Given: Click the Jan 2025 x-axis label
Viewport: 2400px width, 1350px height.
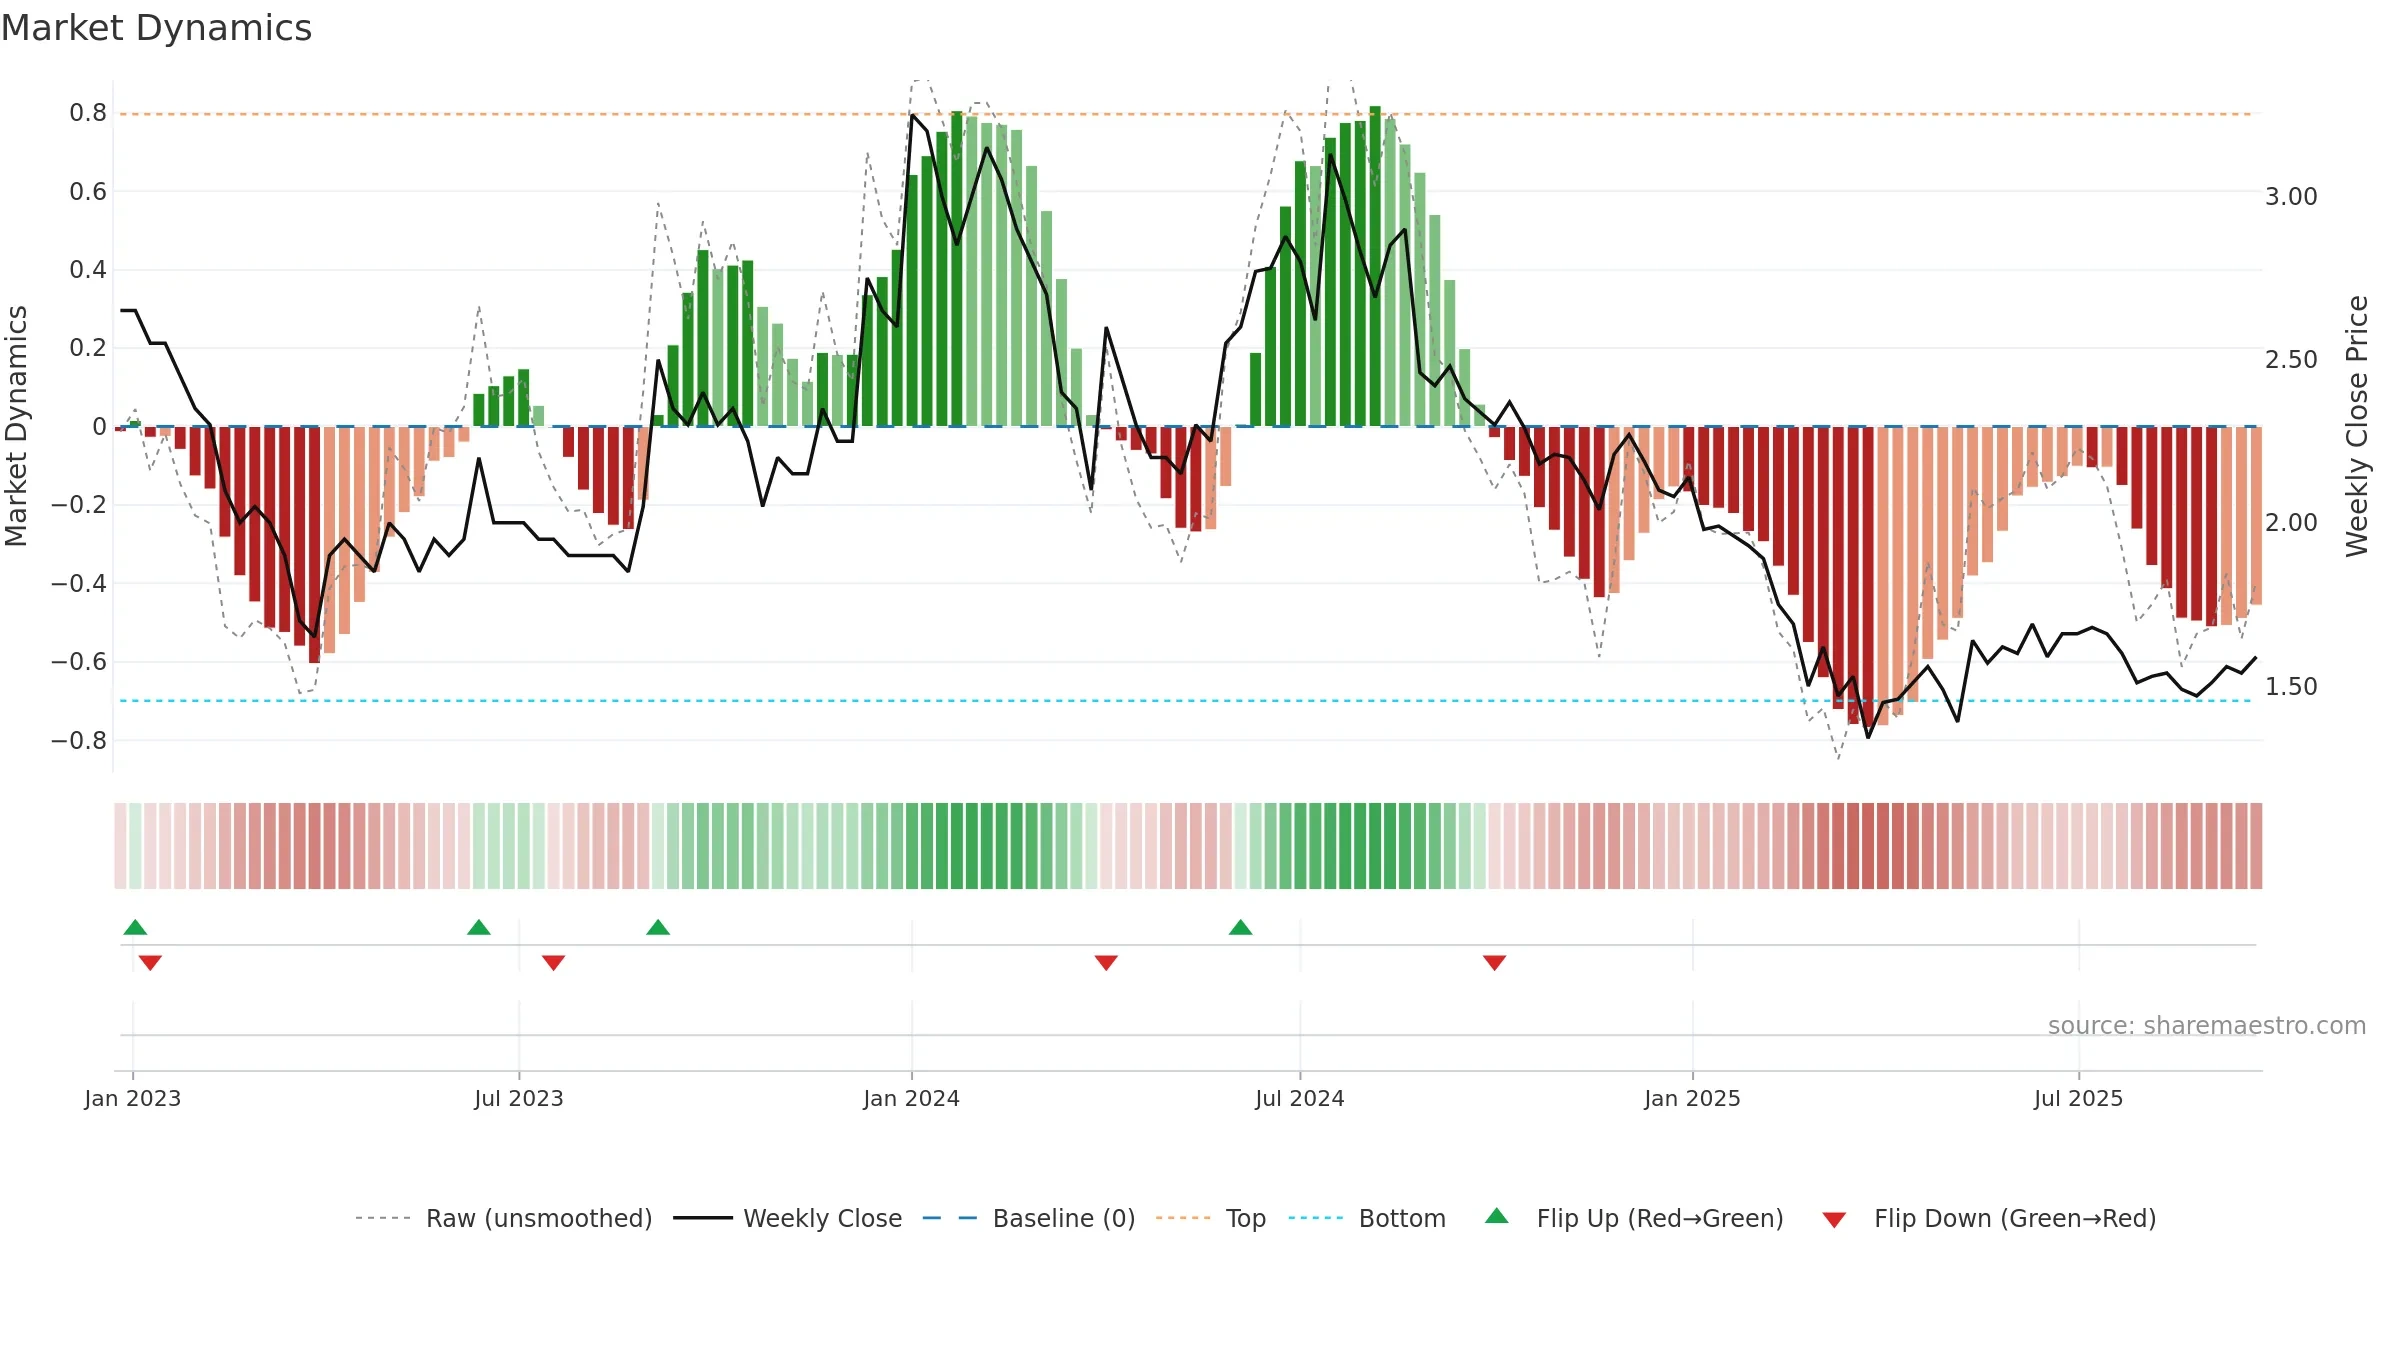Looking at the screenshot, I should point(1693,1098).
